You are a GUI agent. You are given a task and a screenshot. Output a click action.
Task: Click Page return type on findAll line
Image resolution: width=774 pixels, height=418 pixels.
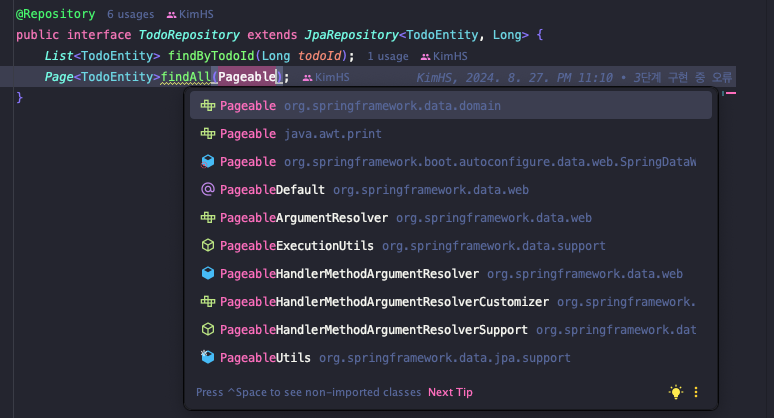(59, 77)
